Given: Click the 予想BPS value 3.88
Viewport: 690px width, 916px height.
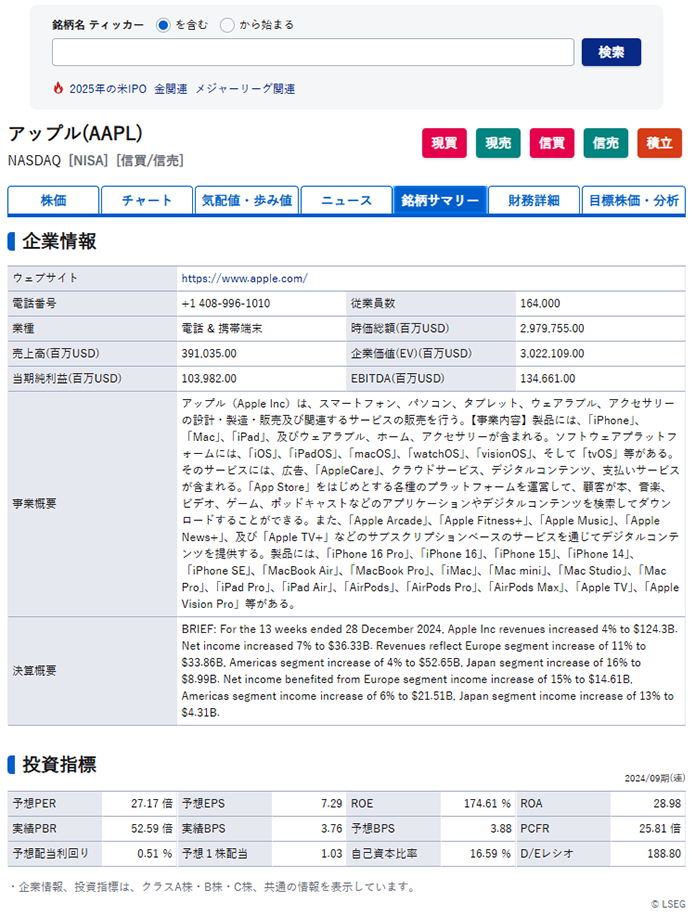Looking at the screenshot, I should (x=501, y=829).
